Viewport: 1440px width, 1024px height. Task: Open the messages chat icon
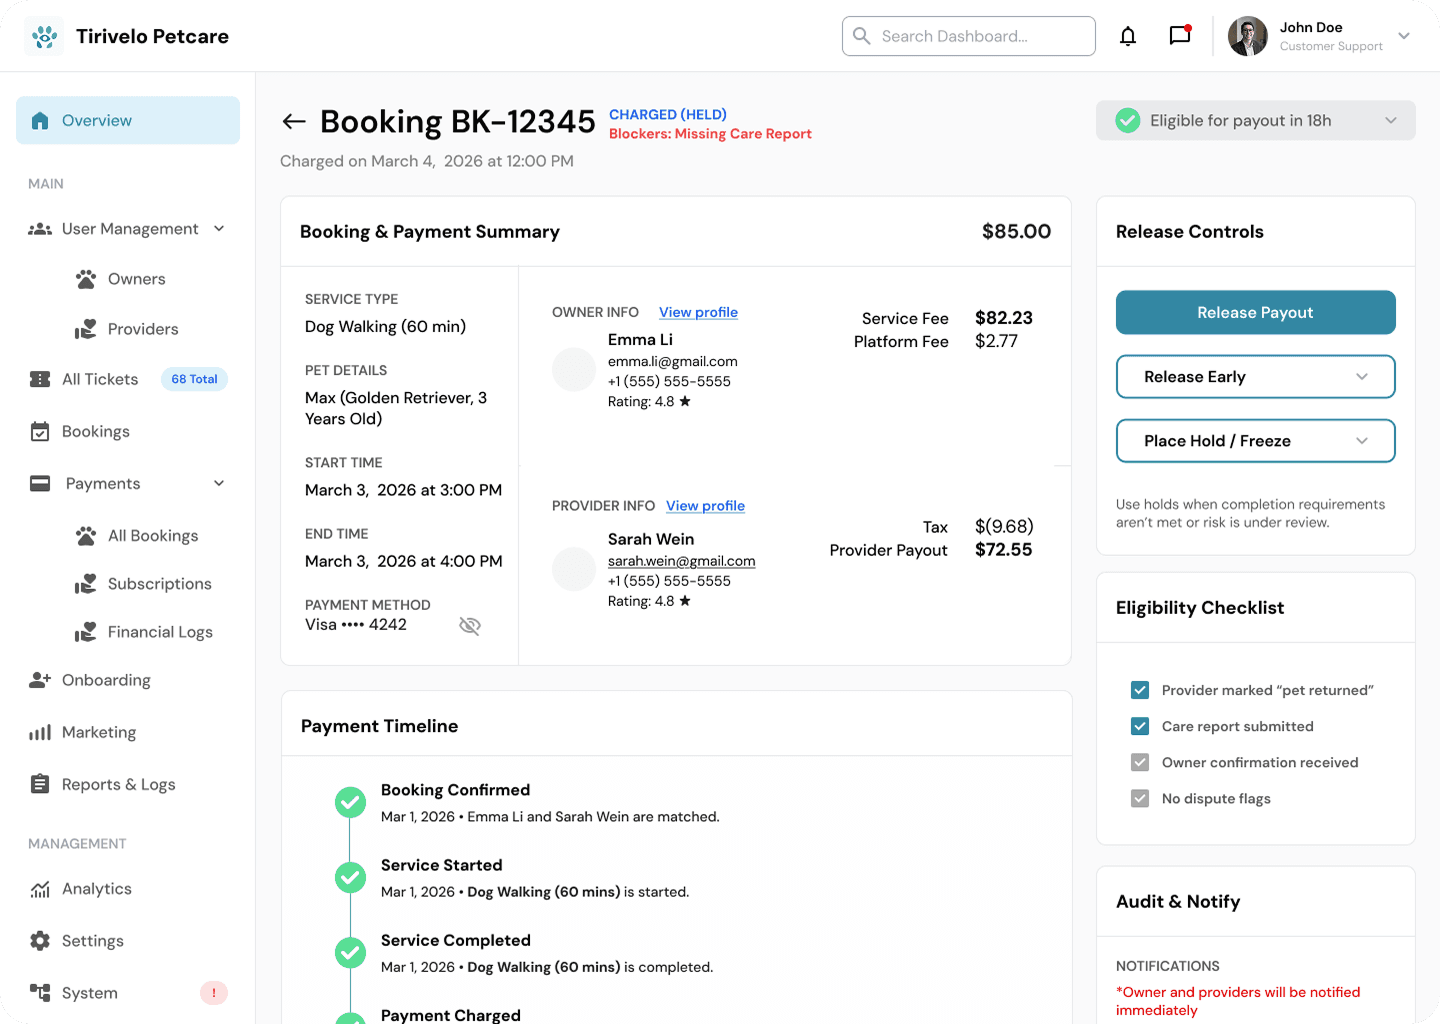1180,36
